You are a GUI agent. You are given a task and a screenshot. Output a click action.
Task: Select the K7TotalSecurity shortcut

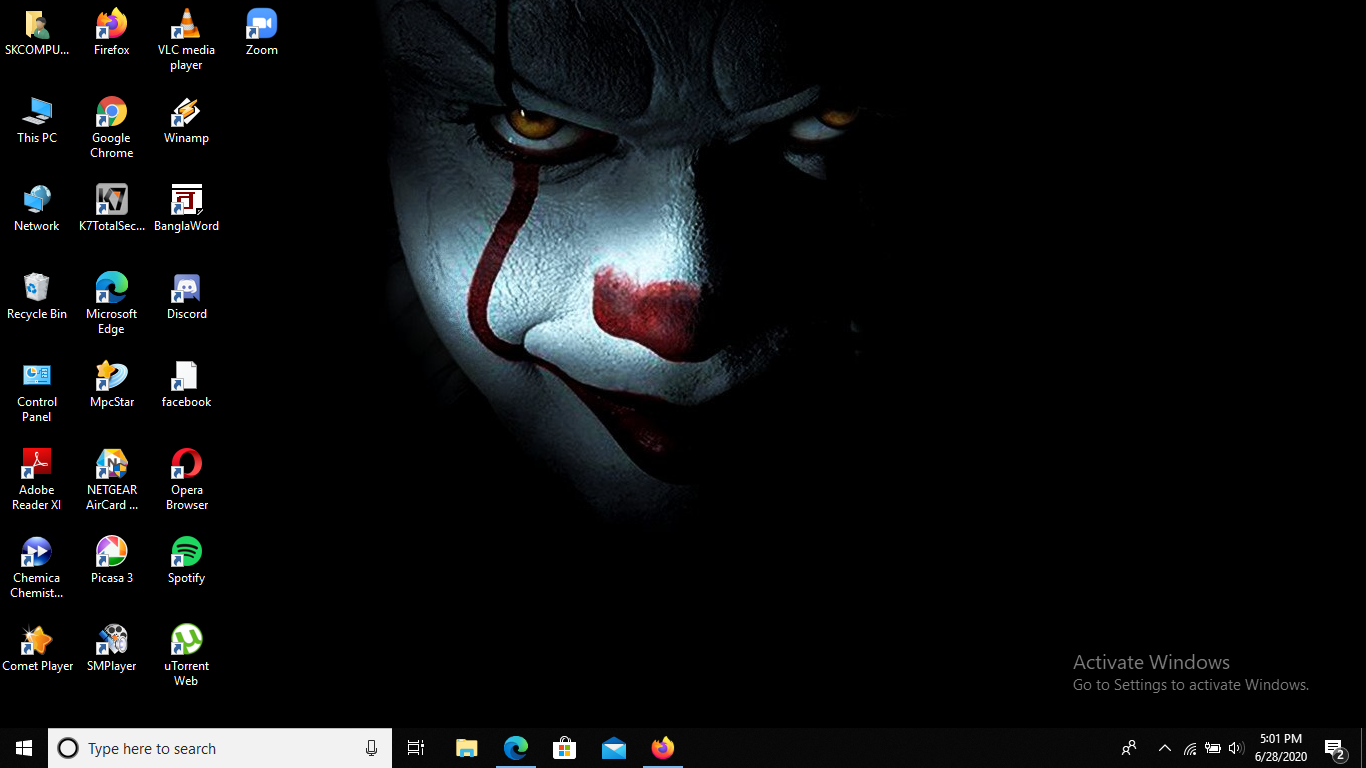click(x=111, y=209)
